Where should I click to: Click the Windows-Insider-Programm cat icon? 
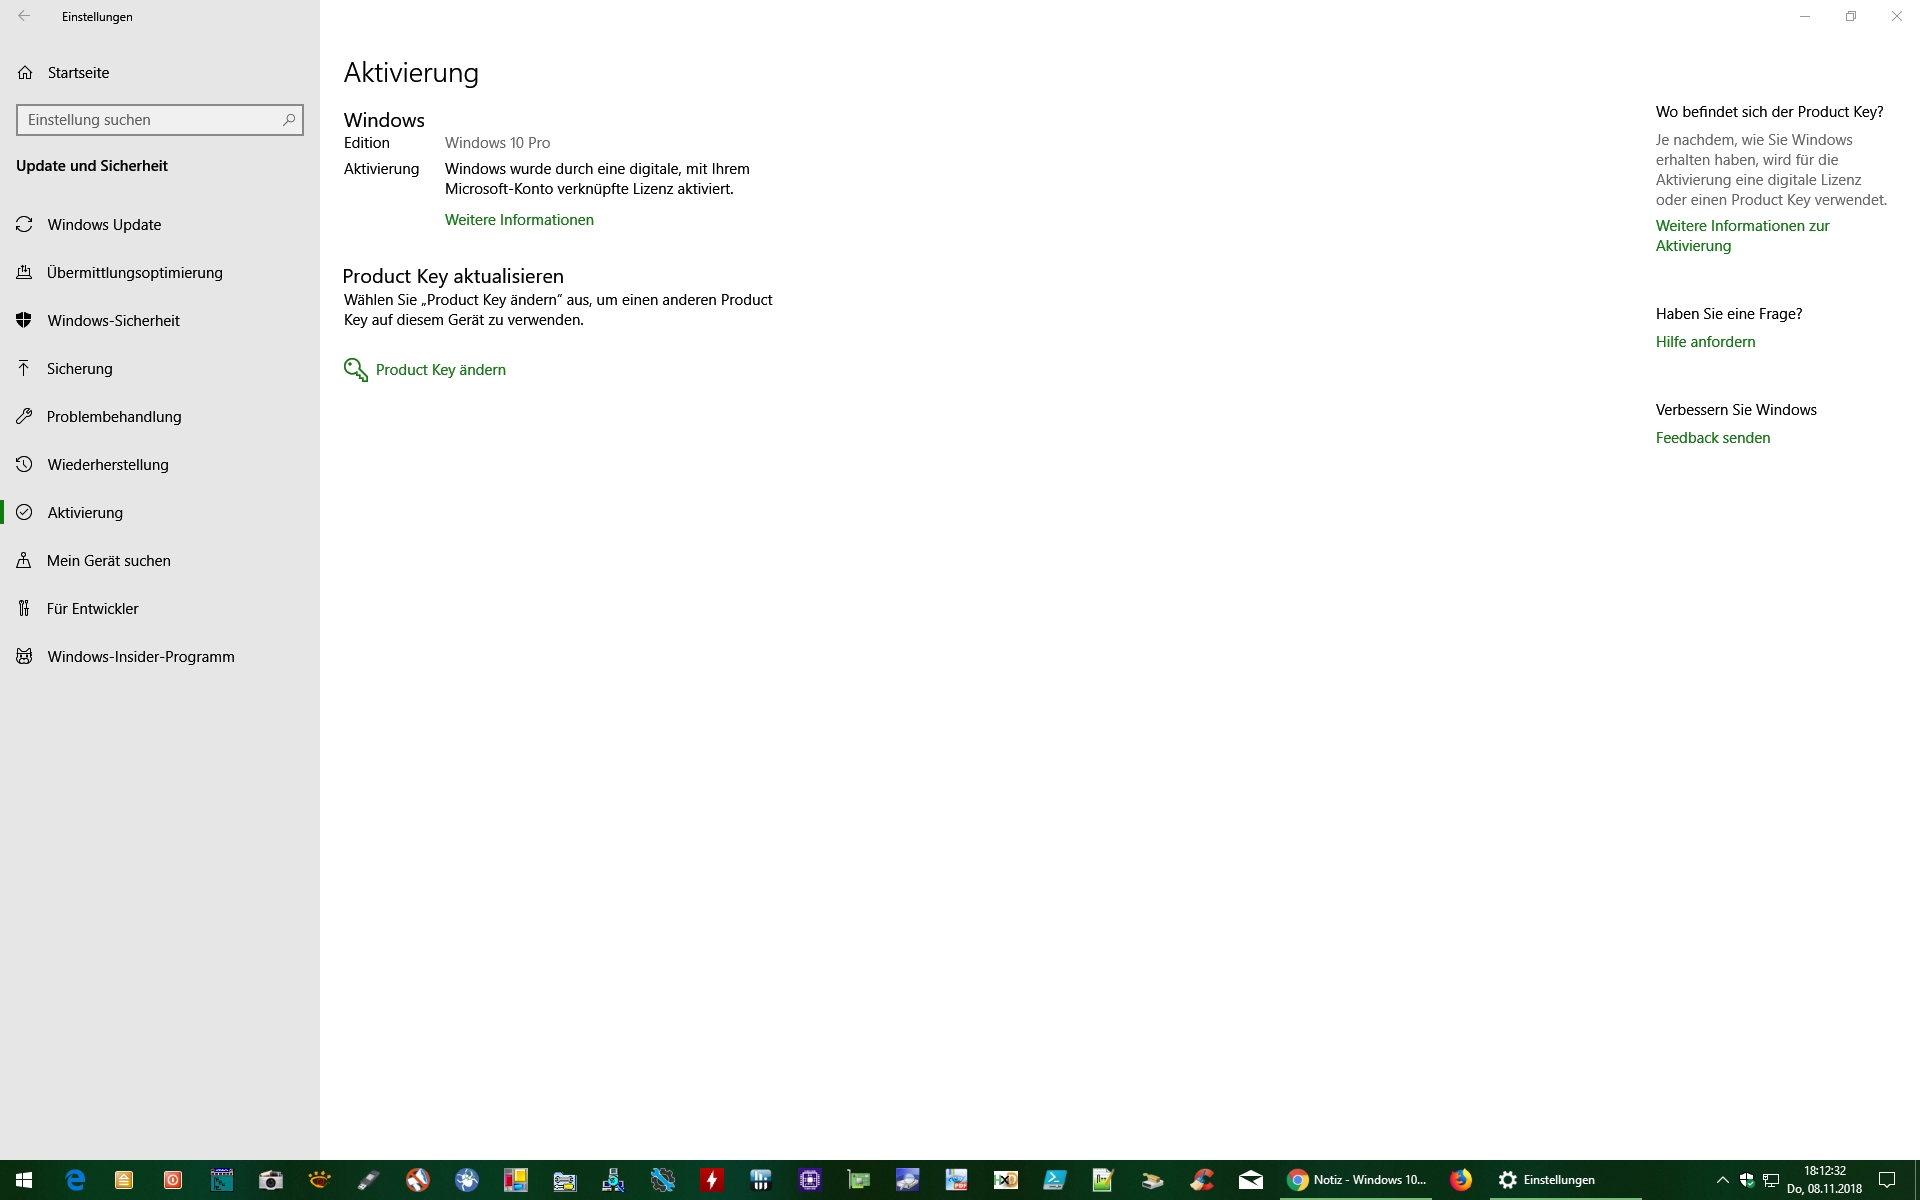tap(25, 657)
